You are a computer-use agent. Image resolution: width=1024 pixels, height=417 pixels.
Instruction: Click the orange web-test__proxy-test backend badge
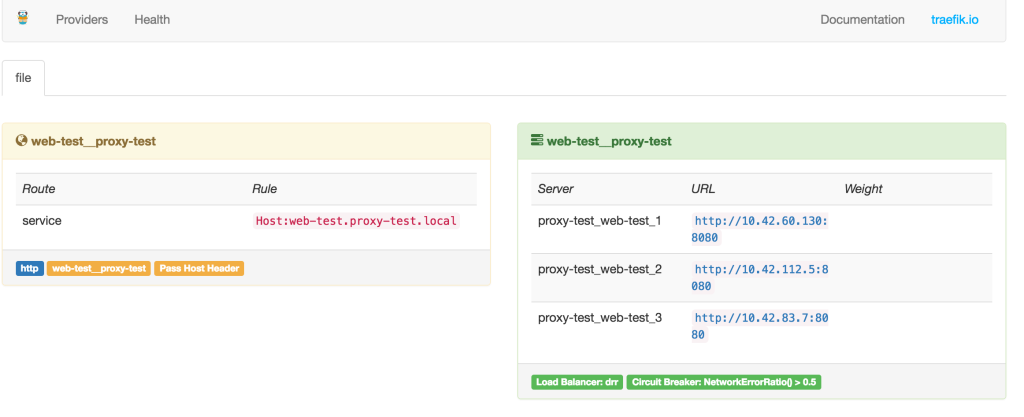click(x=98, y=268)
